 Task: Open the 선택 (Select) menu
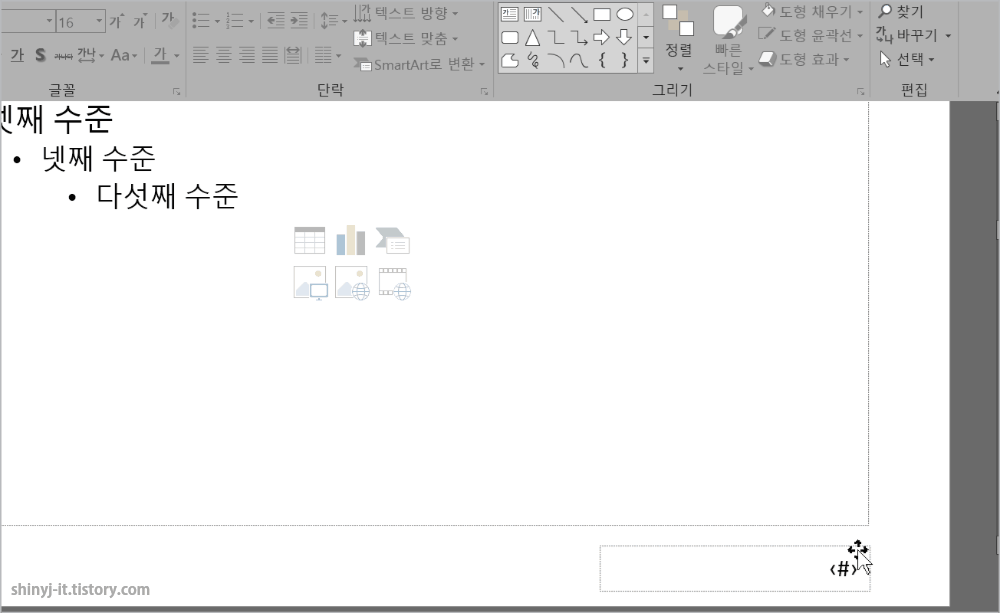906,59
